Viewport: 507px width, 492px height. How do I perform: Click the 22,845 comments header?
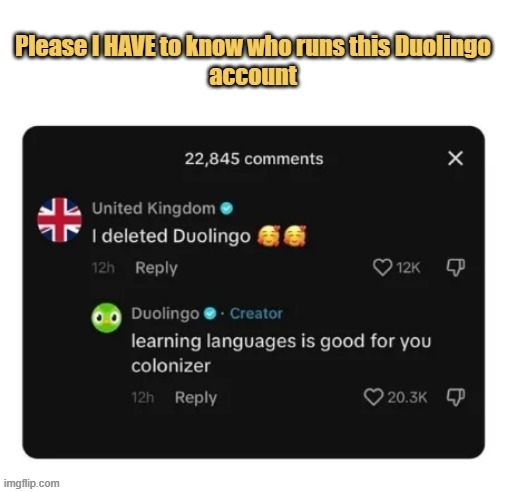tap(254, 159)
